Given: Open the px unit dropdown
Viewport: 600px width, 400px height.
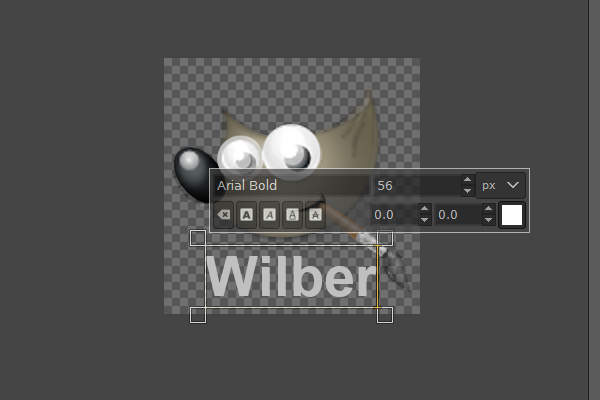Looking at the screenshot, I should 500,186.
